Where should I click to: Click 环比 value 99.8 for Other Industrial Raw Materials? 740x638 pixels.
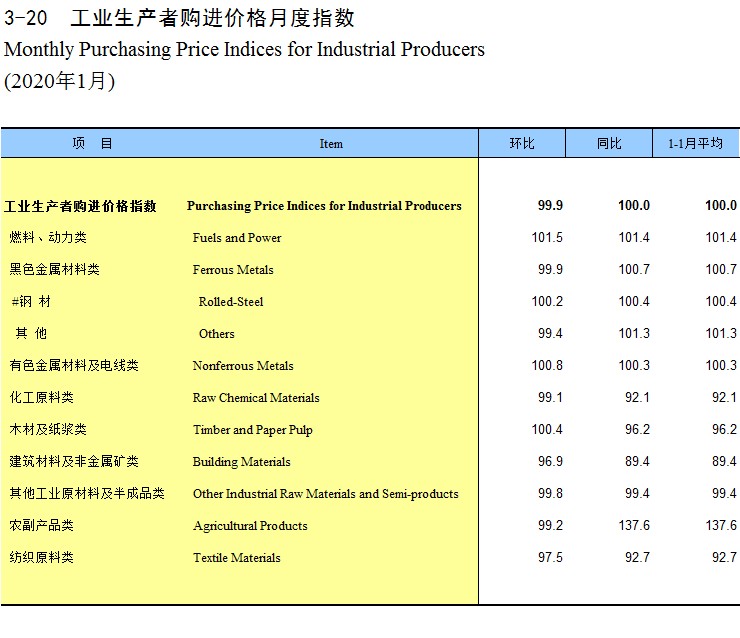[x=550, y=493]
